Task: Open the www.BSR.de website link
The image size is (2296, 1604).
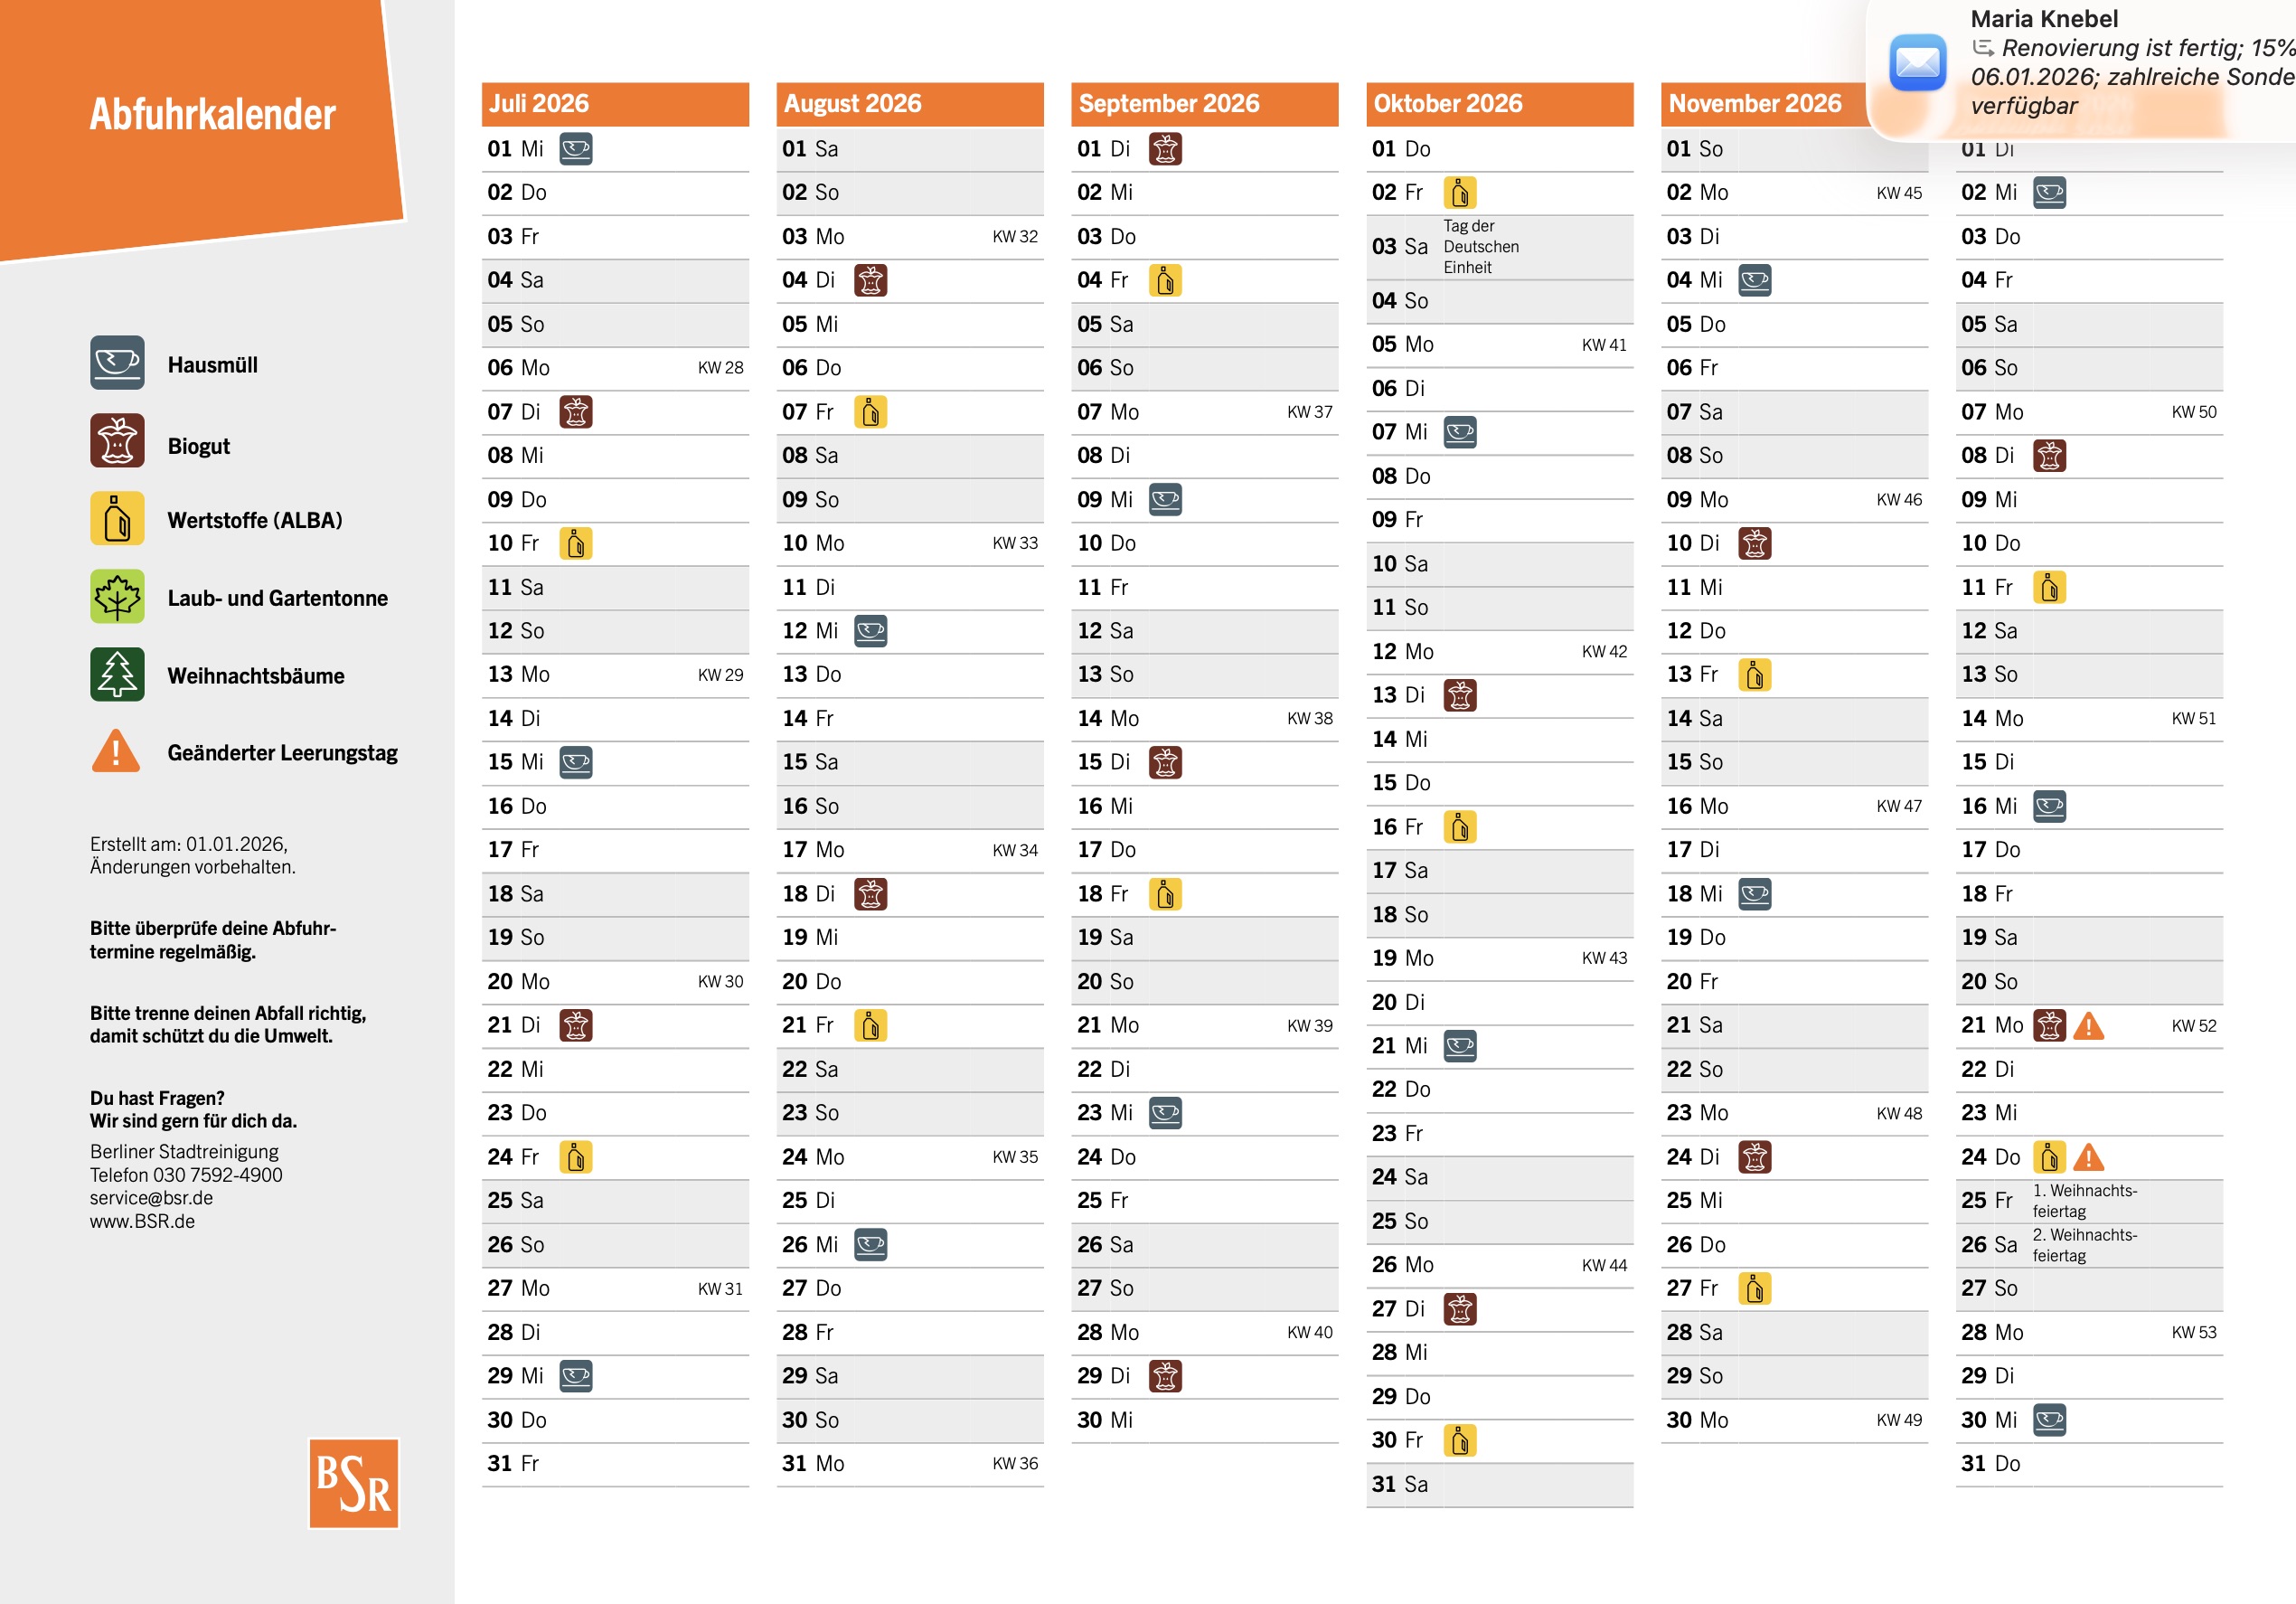Action: [142, 1221]
